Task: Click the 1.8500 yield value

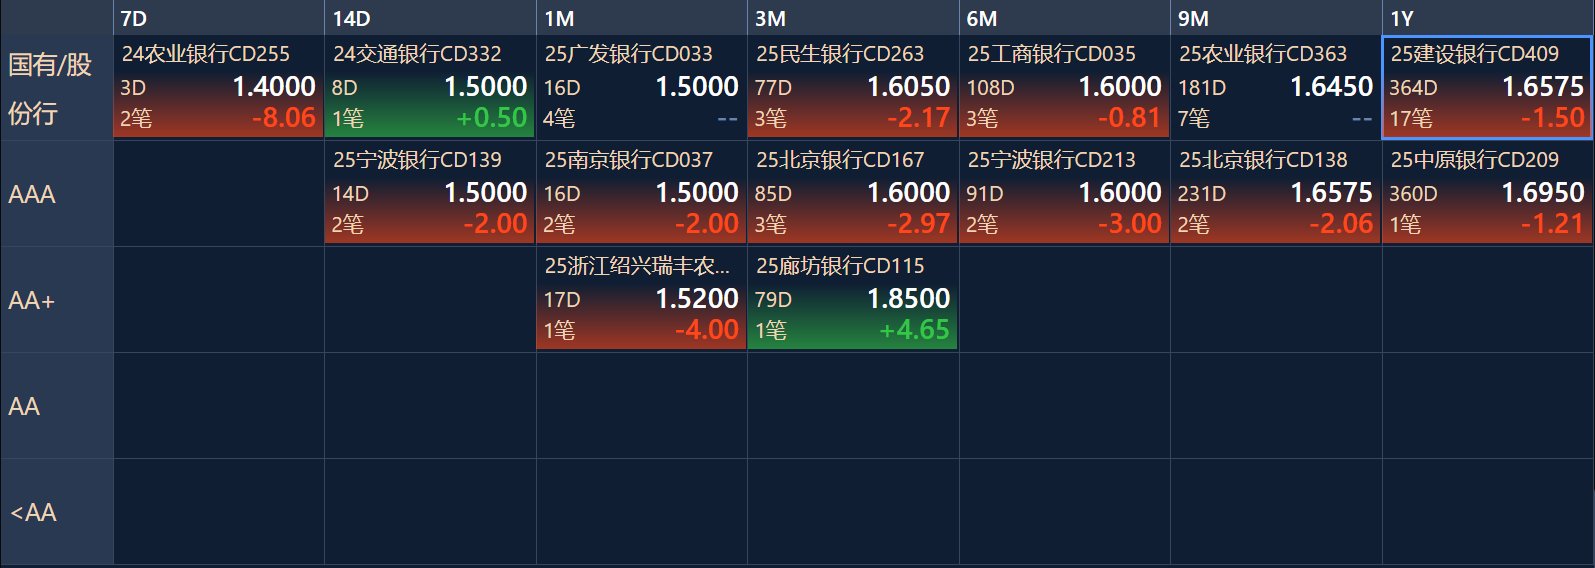Action: click(908, 299)
